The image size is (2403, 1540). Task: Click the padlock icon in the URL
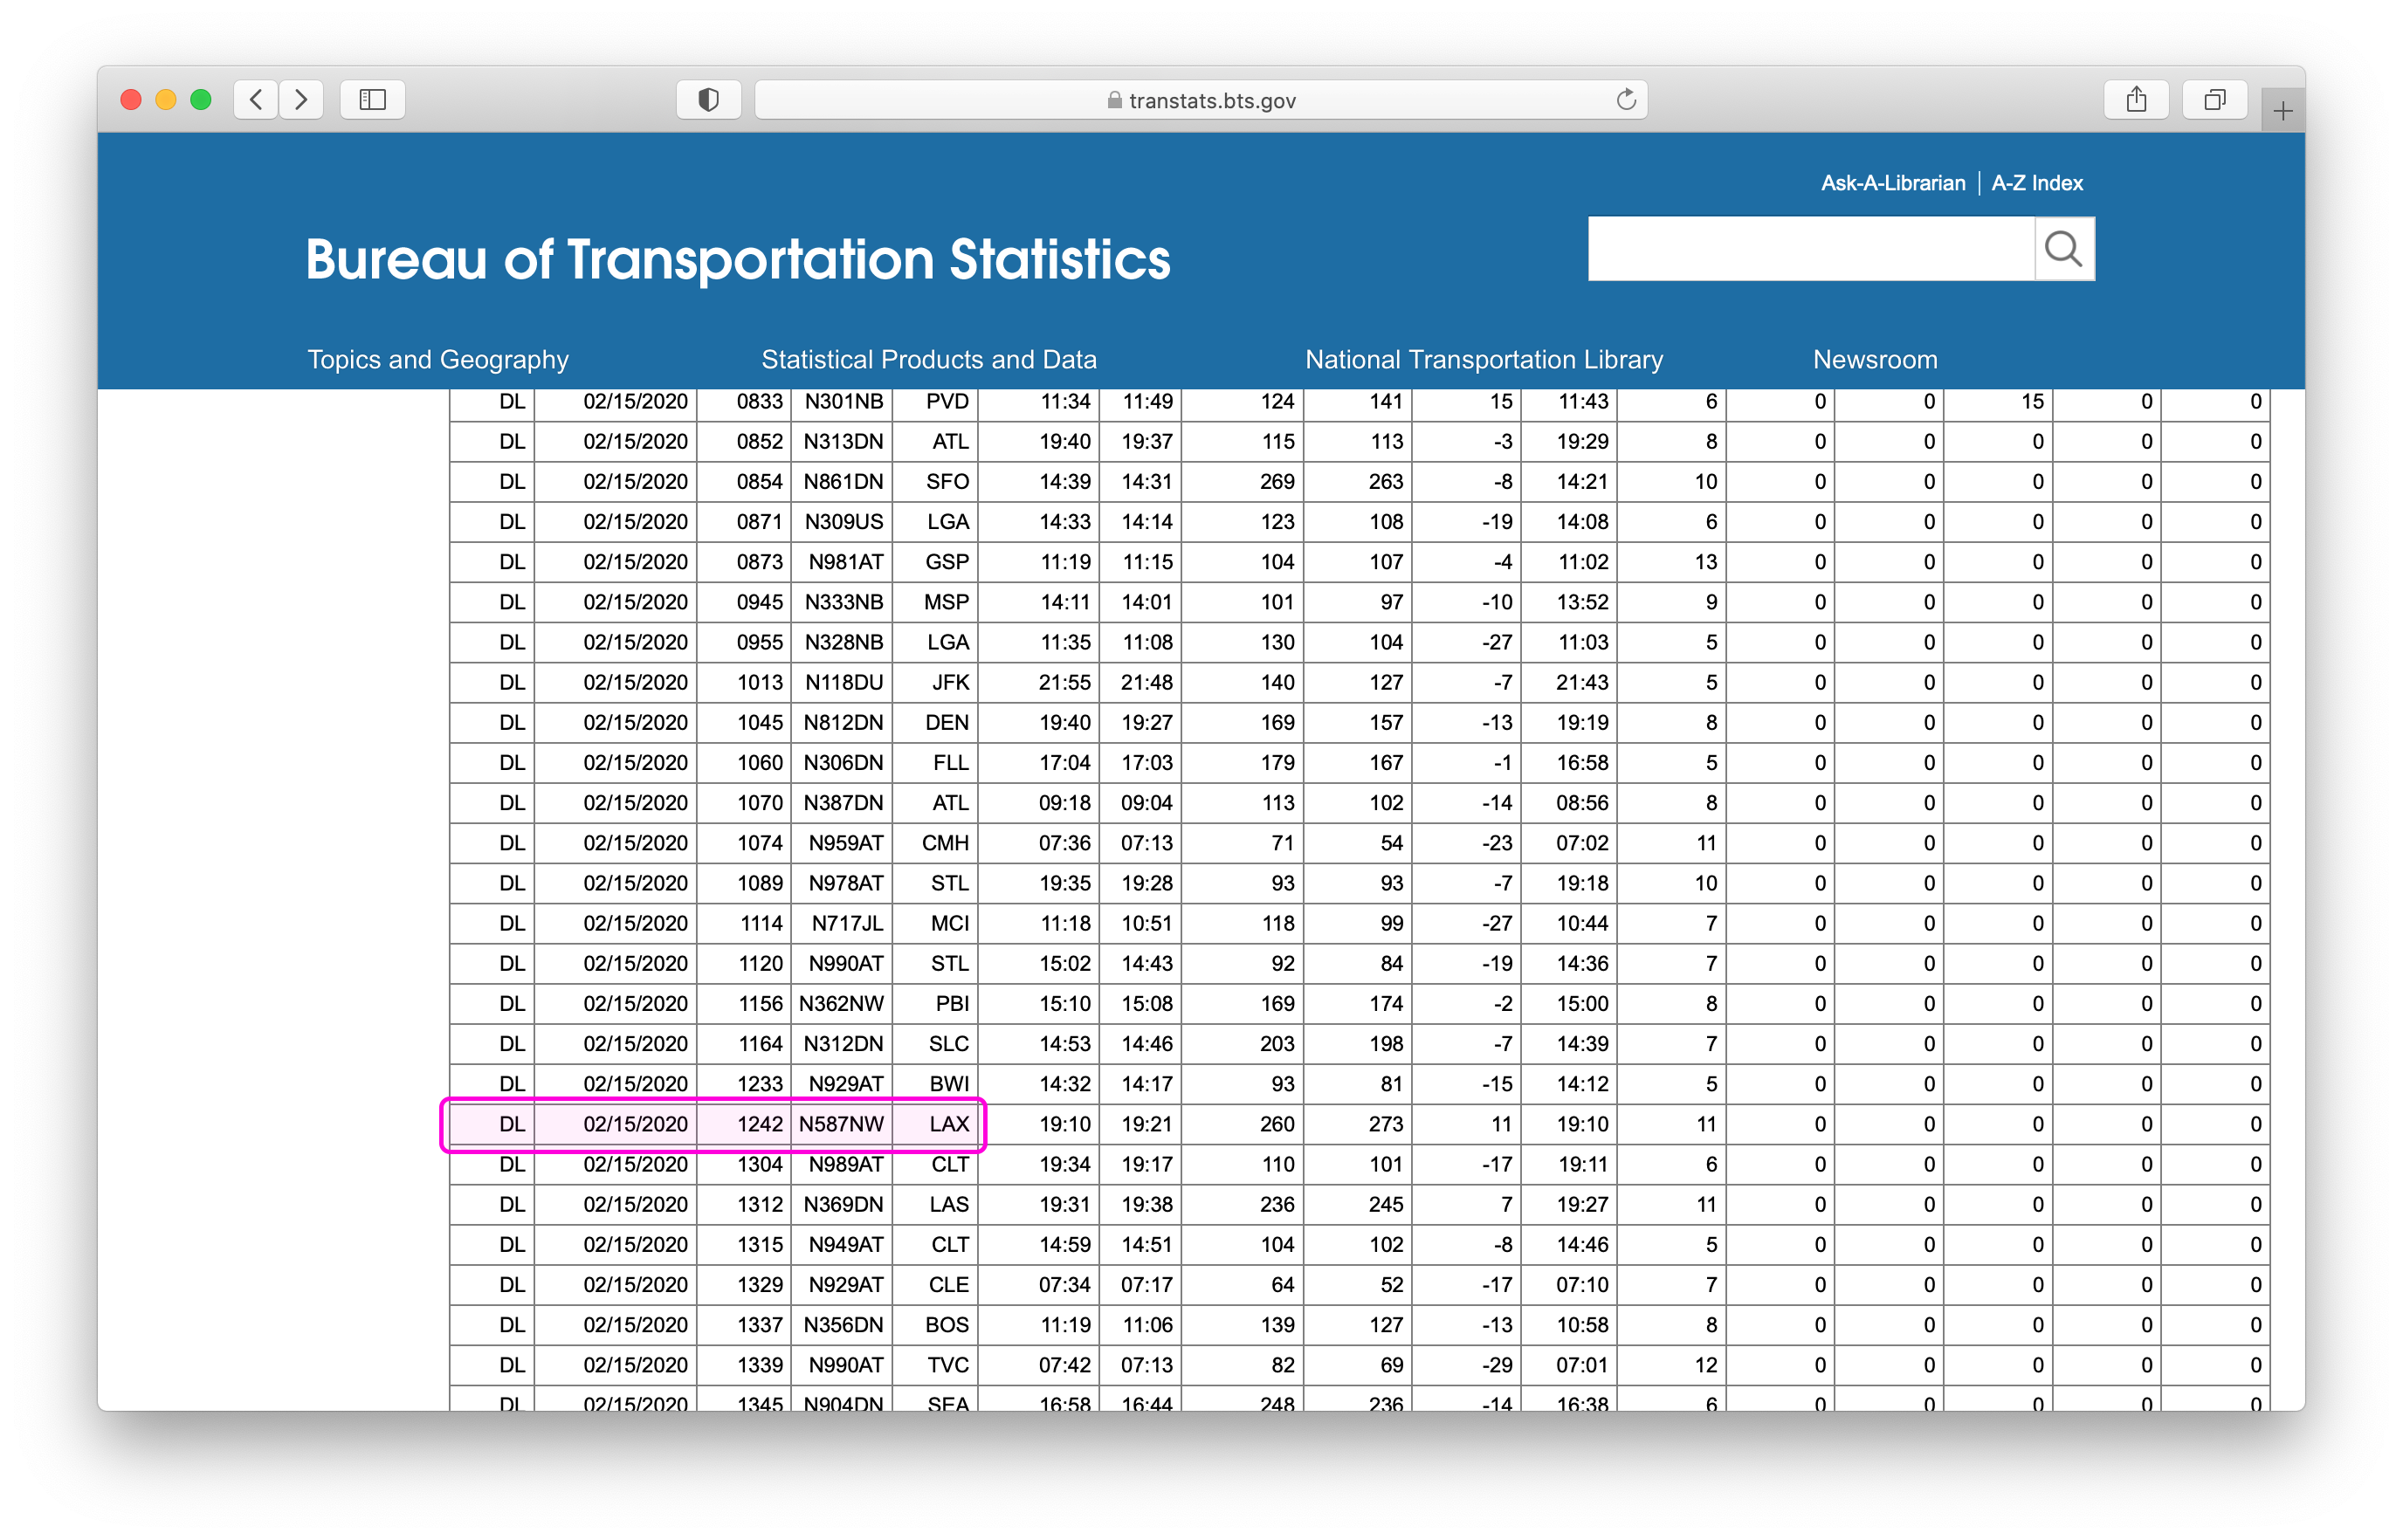(1113, 100)
